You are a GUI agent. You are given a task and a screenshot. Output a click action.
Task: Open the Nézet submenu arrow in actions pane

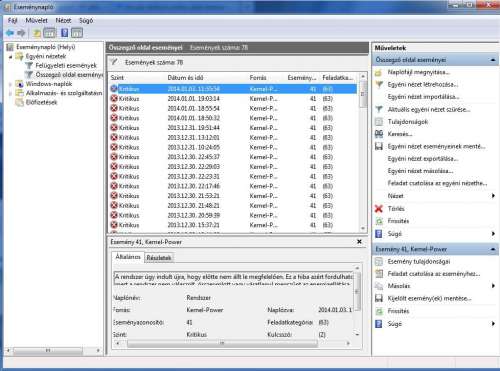tap(493, 196)
